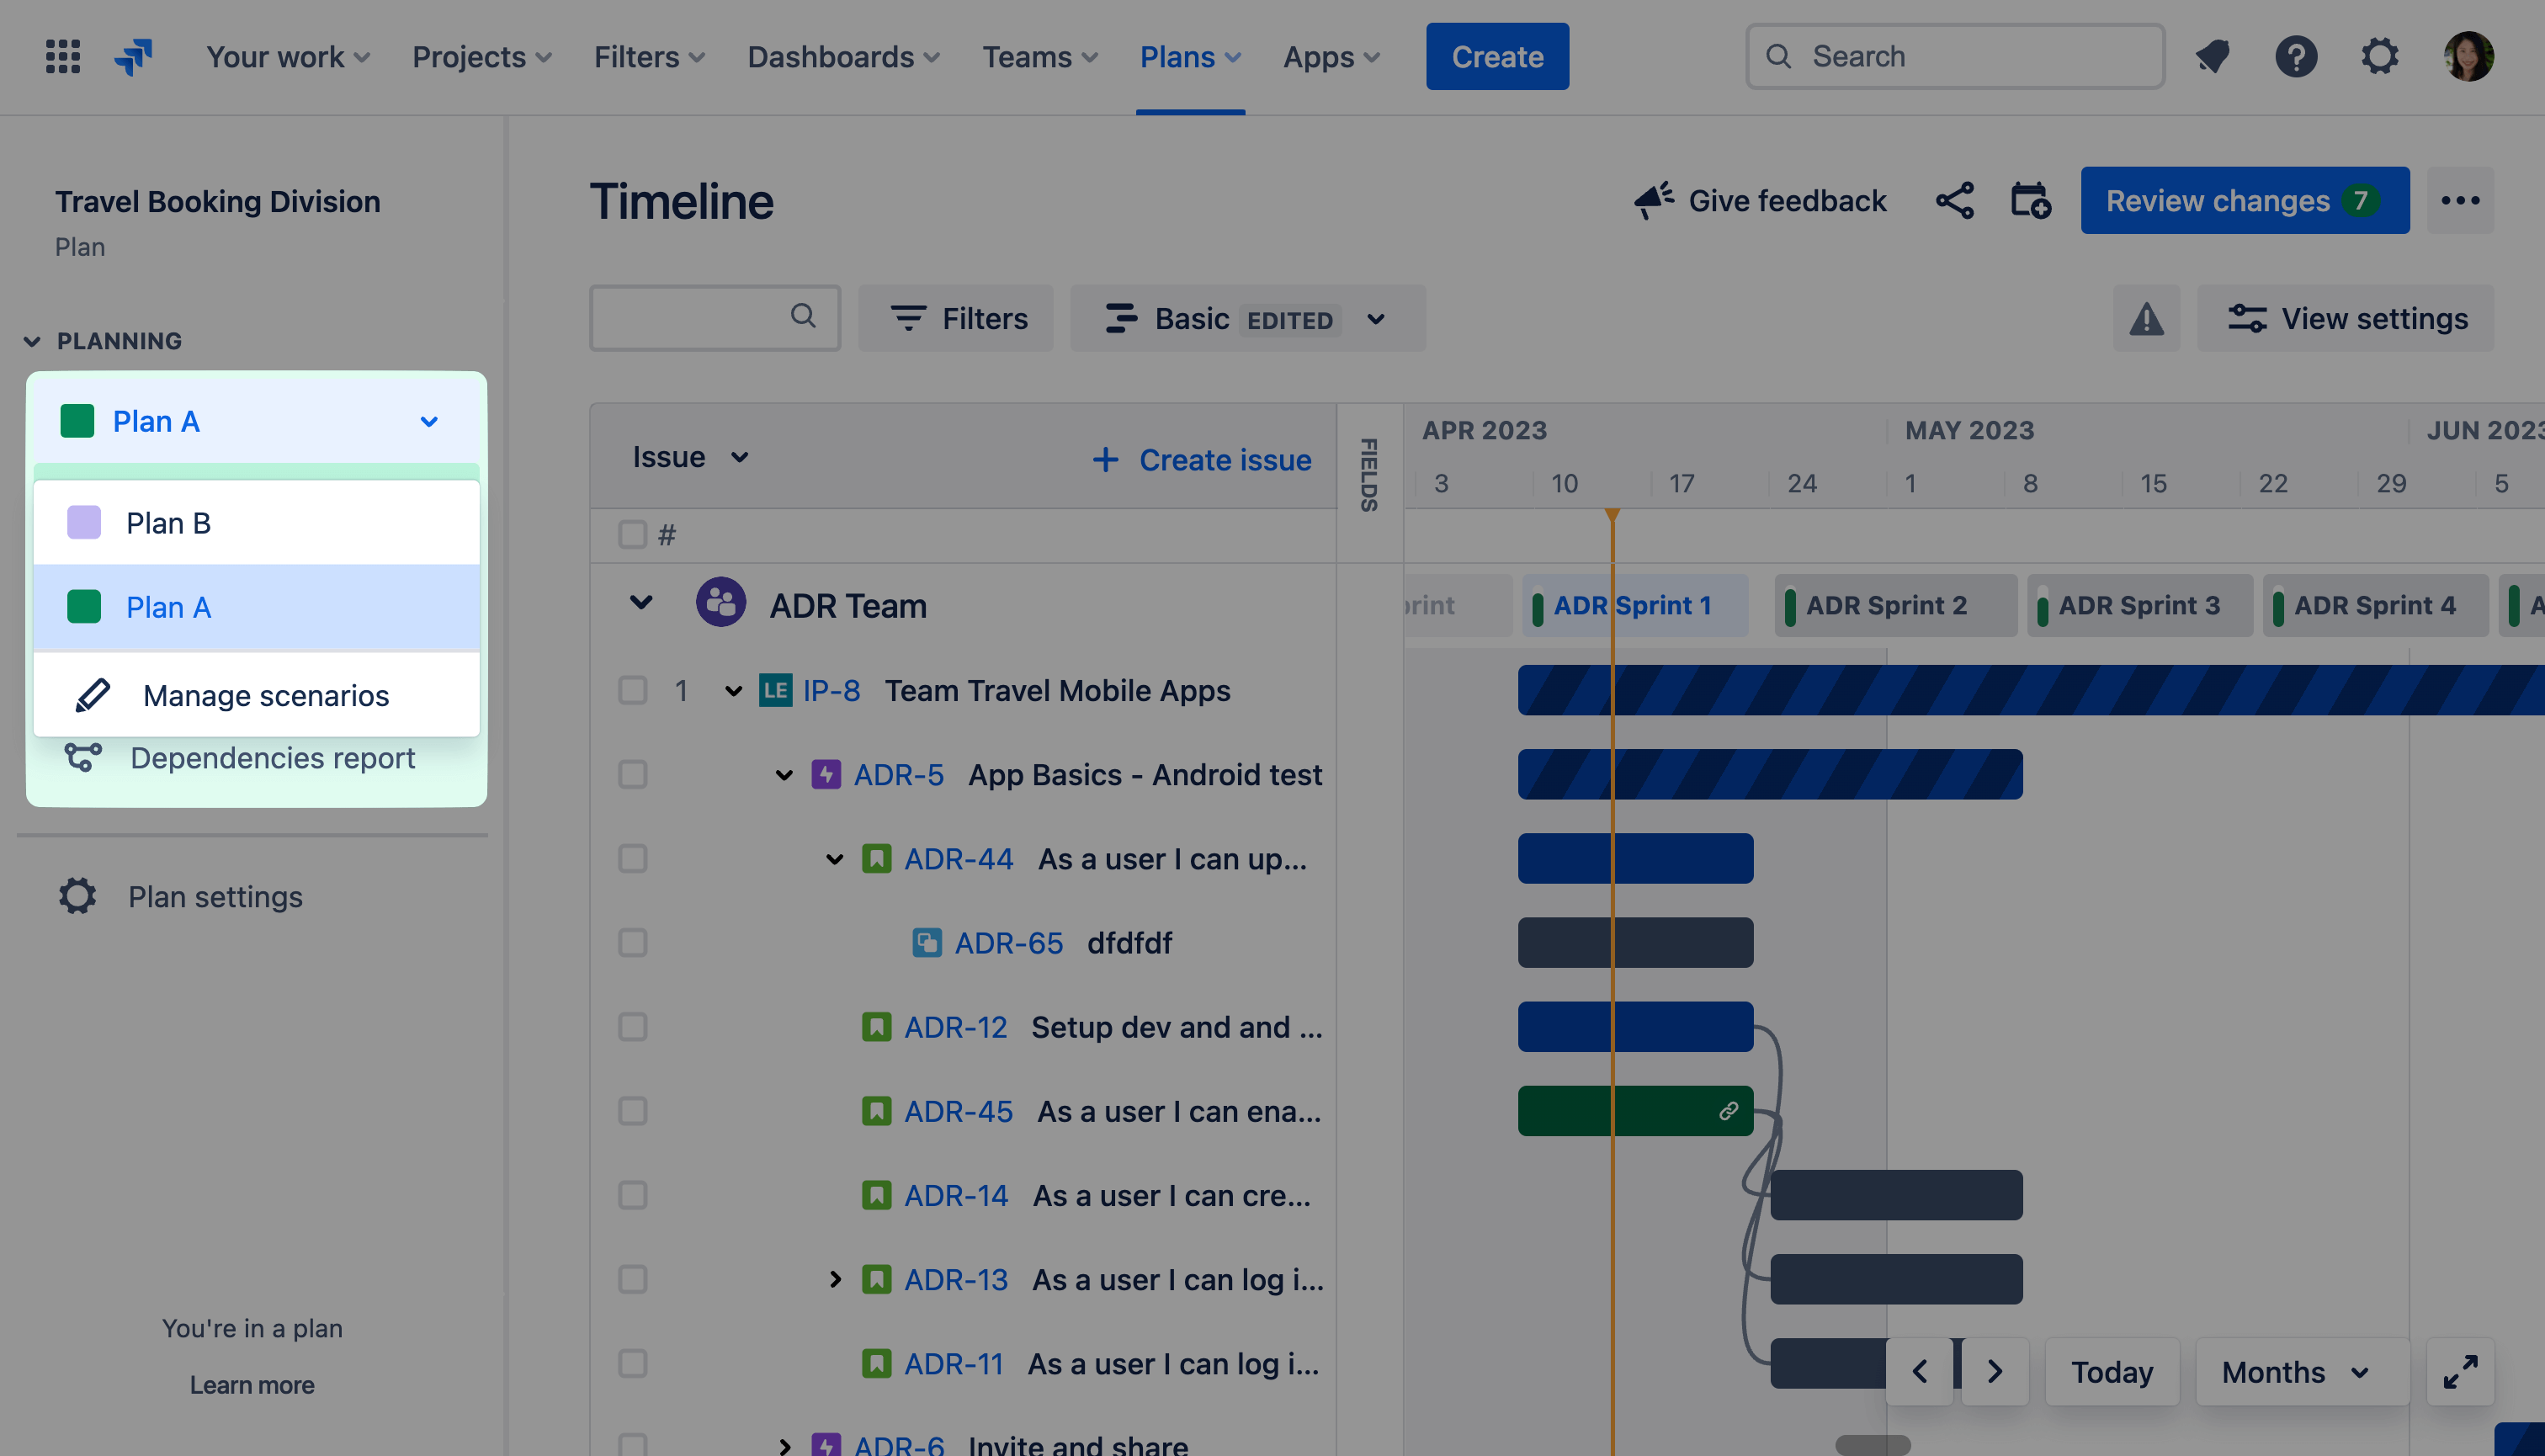This screenshot has height=1456, width=2545.
Task: Expand the ADR-13 issue row
Action: 835,1280
